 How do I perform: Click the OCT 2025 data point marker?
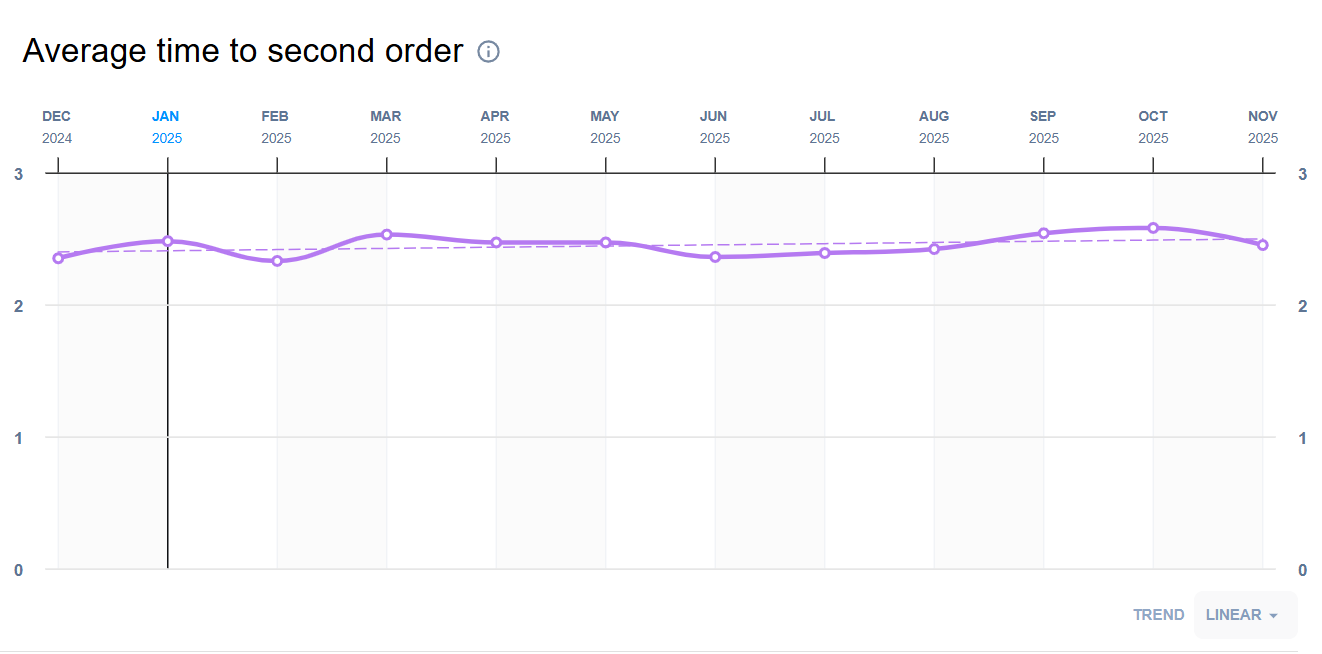(1153, 228)
